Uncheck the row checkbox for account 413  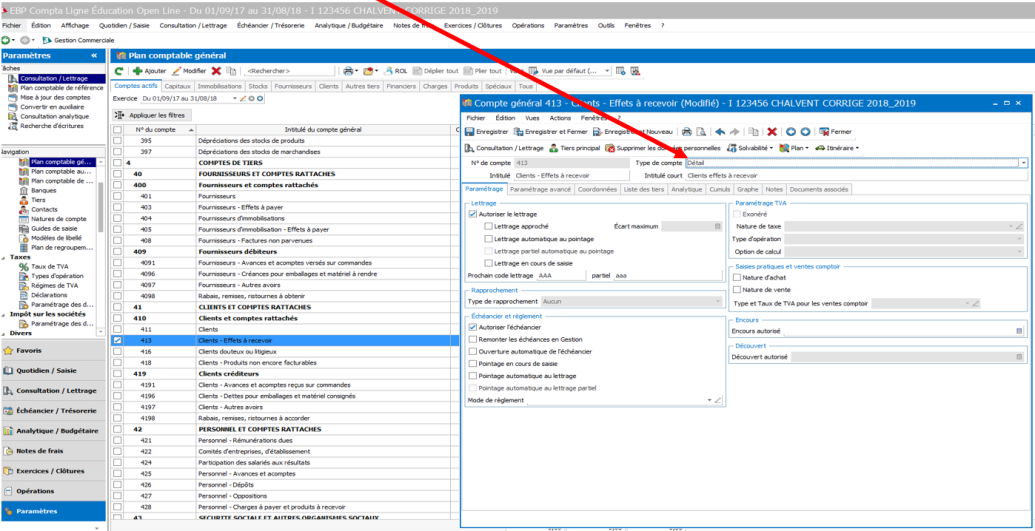117,341
